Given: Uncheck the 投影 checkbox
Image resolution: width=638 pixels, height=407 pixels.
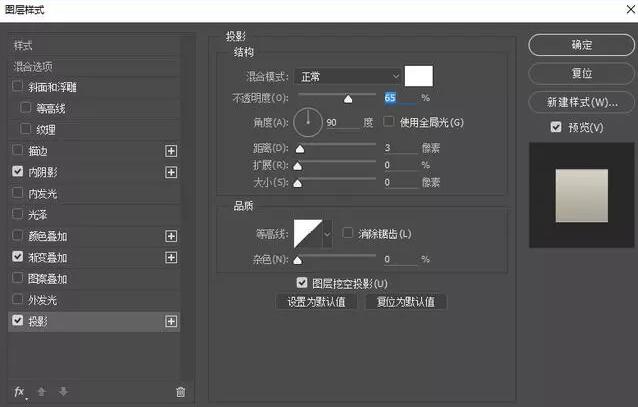Looking at the screenshot, I should 17,320.
